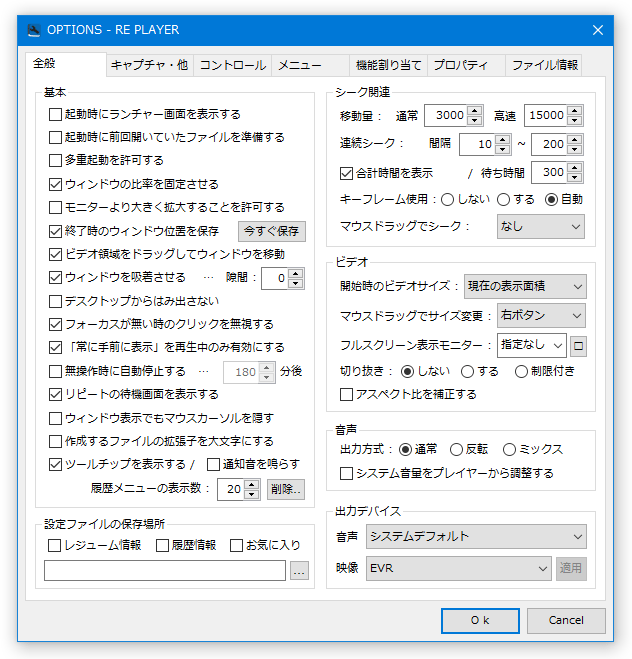Close the OPTIONS dialog with X

[598, 30]
